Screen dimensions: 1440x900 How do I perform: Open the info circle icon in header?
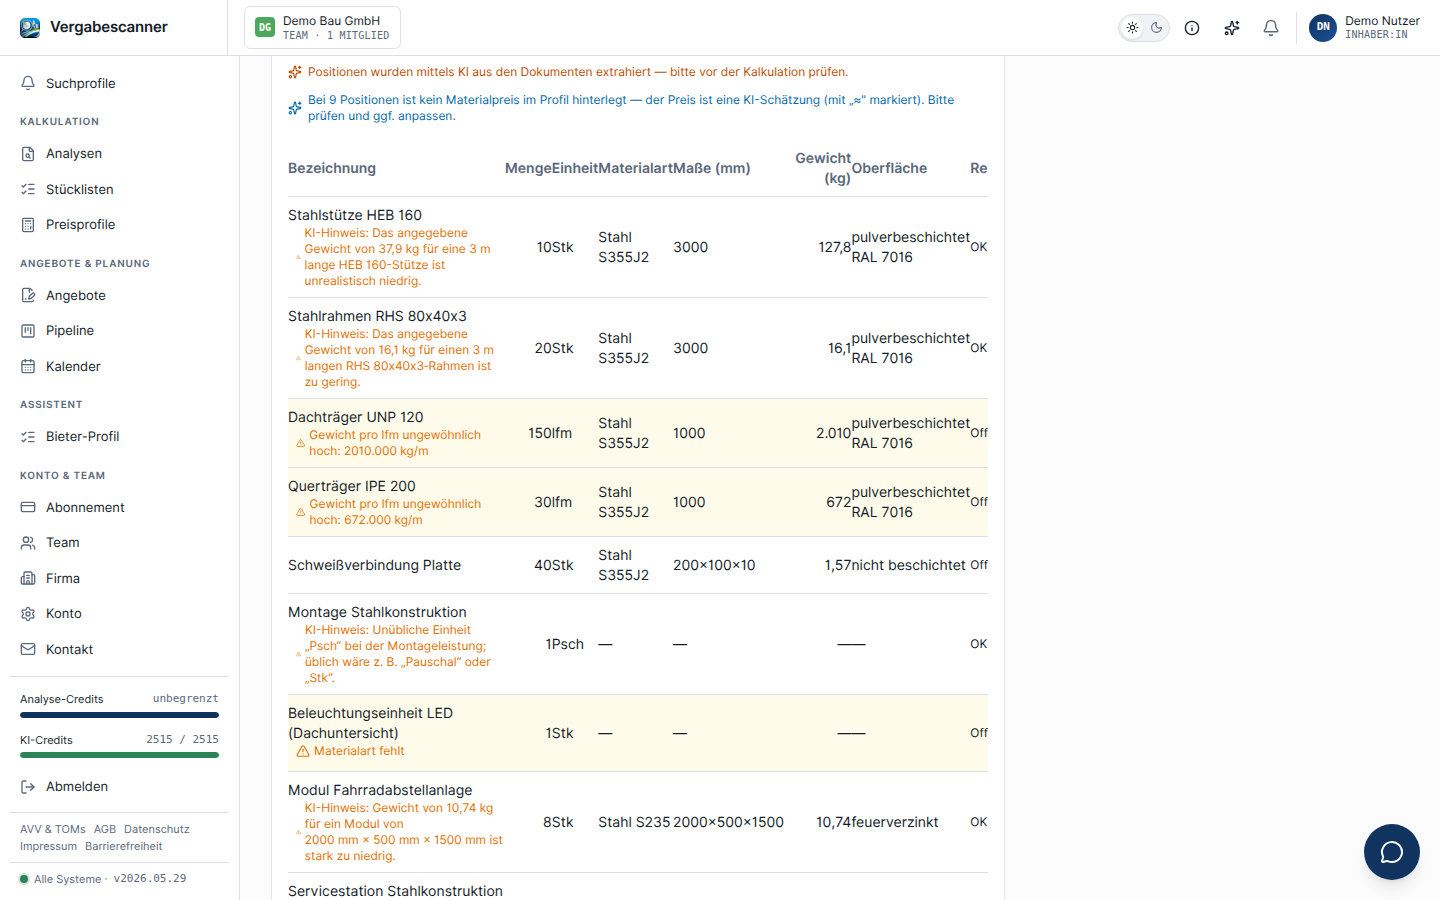point(1192,28)
